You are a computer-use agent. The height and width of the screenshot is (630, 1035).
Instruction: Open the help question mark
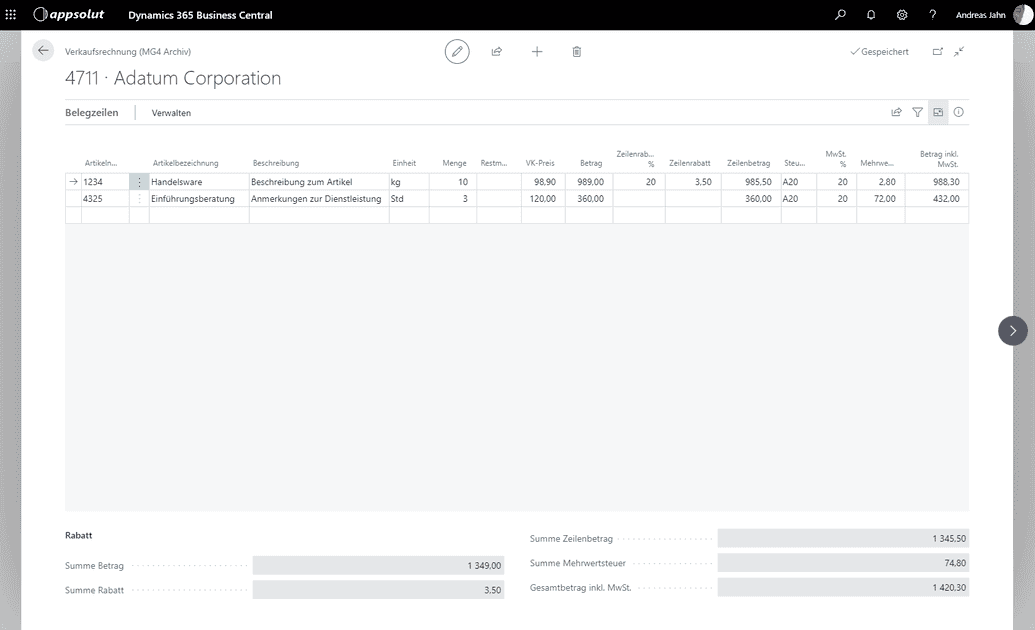click(933, 15)
